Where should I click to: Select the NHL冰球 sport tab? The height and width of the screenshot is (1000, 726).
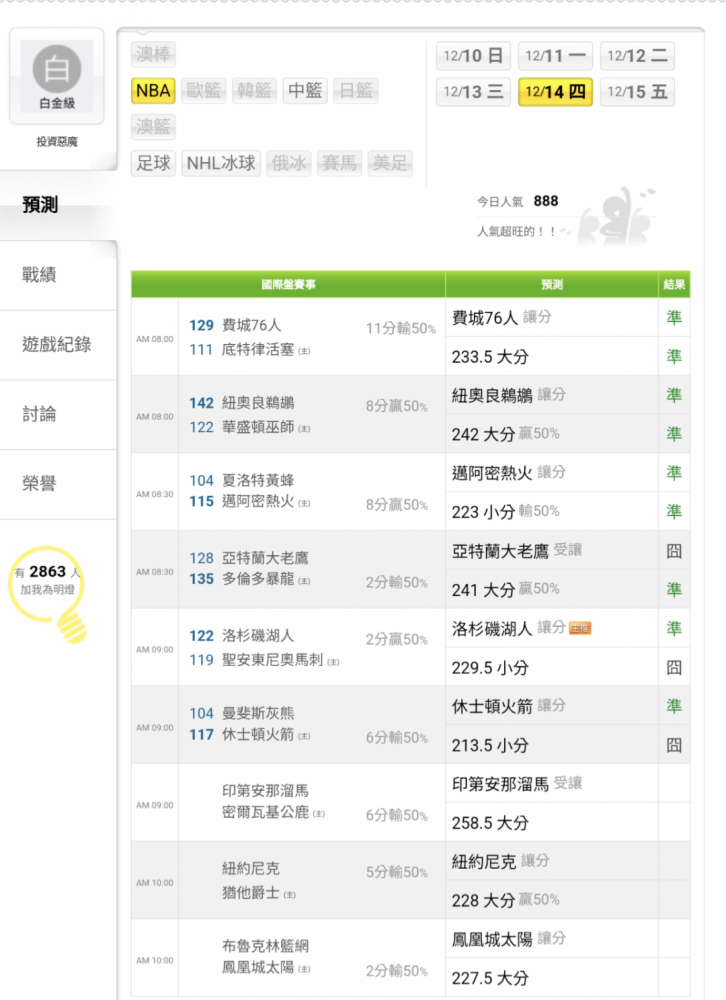click(221, 163)
